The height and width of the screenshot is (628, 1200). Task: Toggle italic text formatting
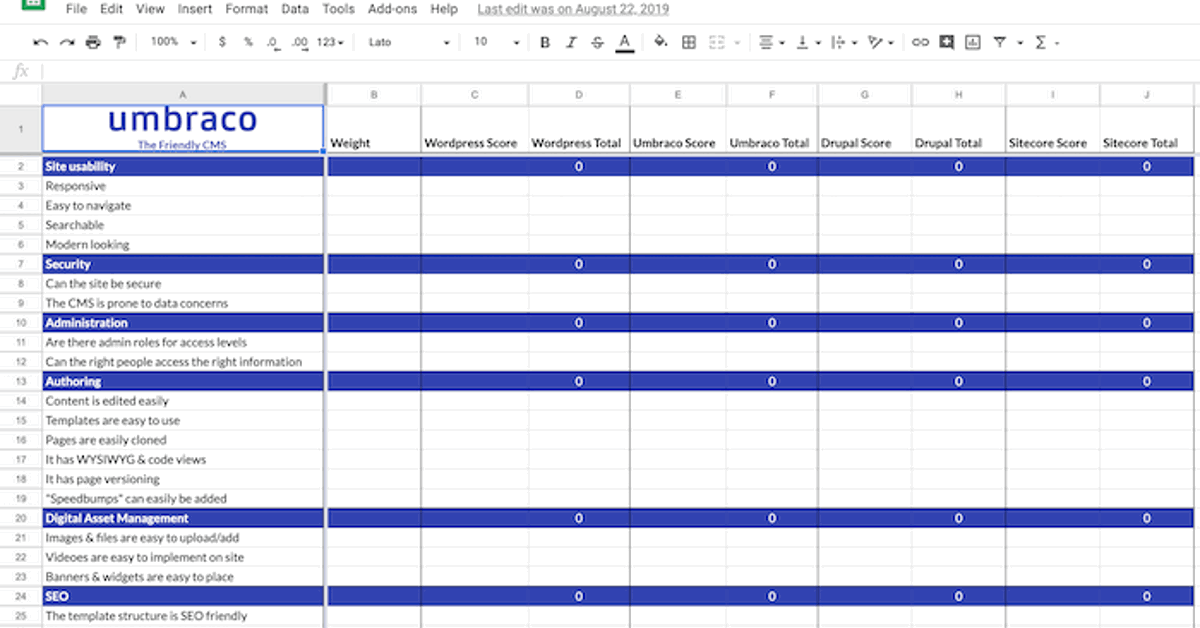[571, 42]
